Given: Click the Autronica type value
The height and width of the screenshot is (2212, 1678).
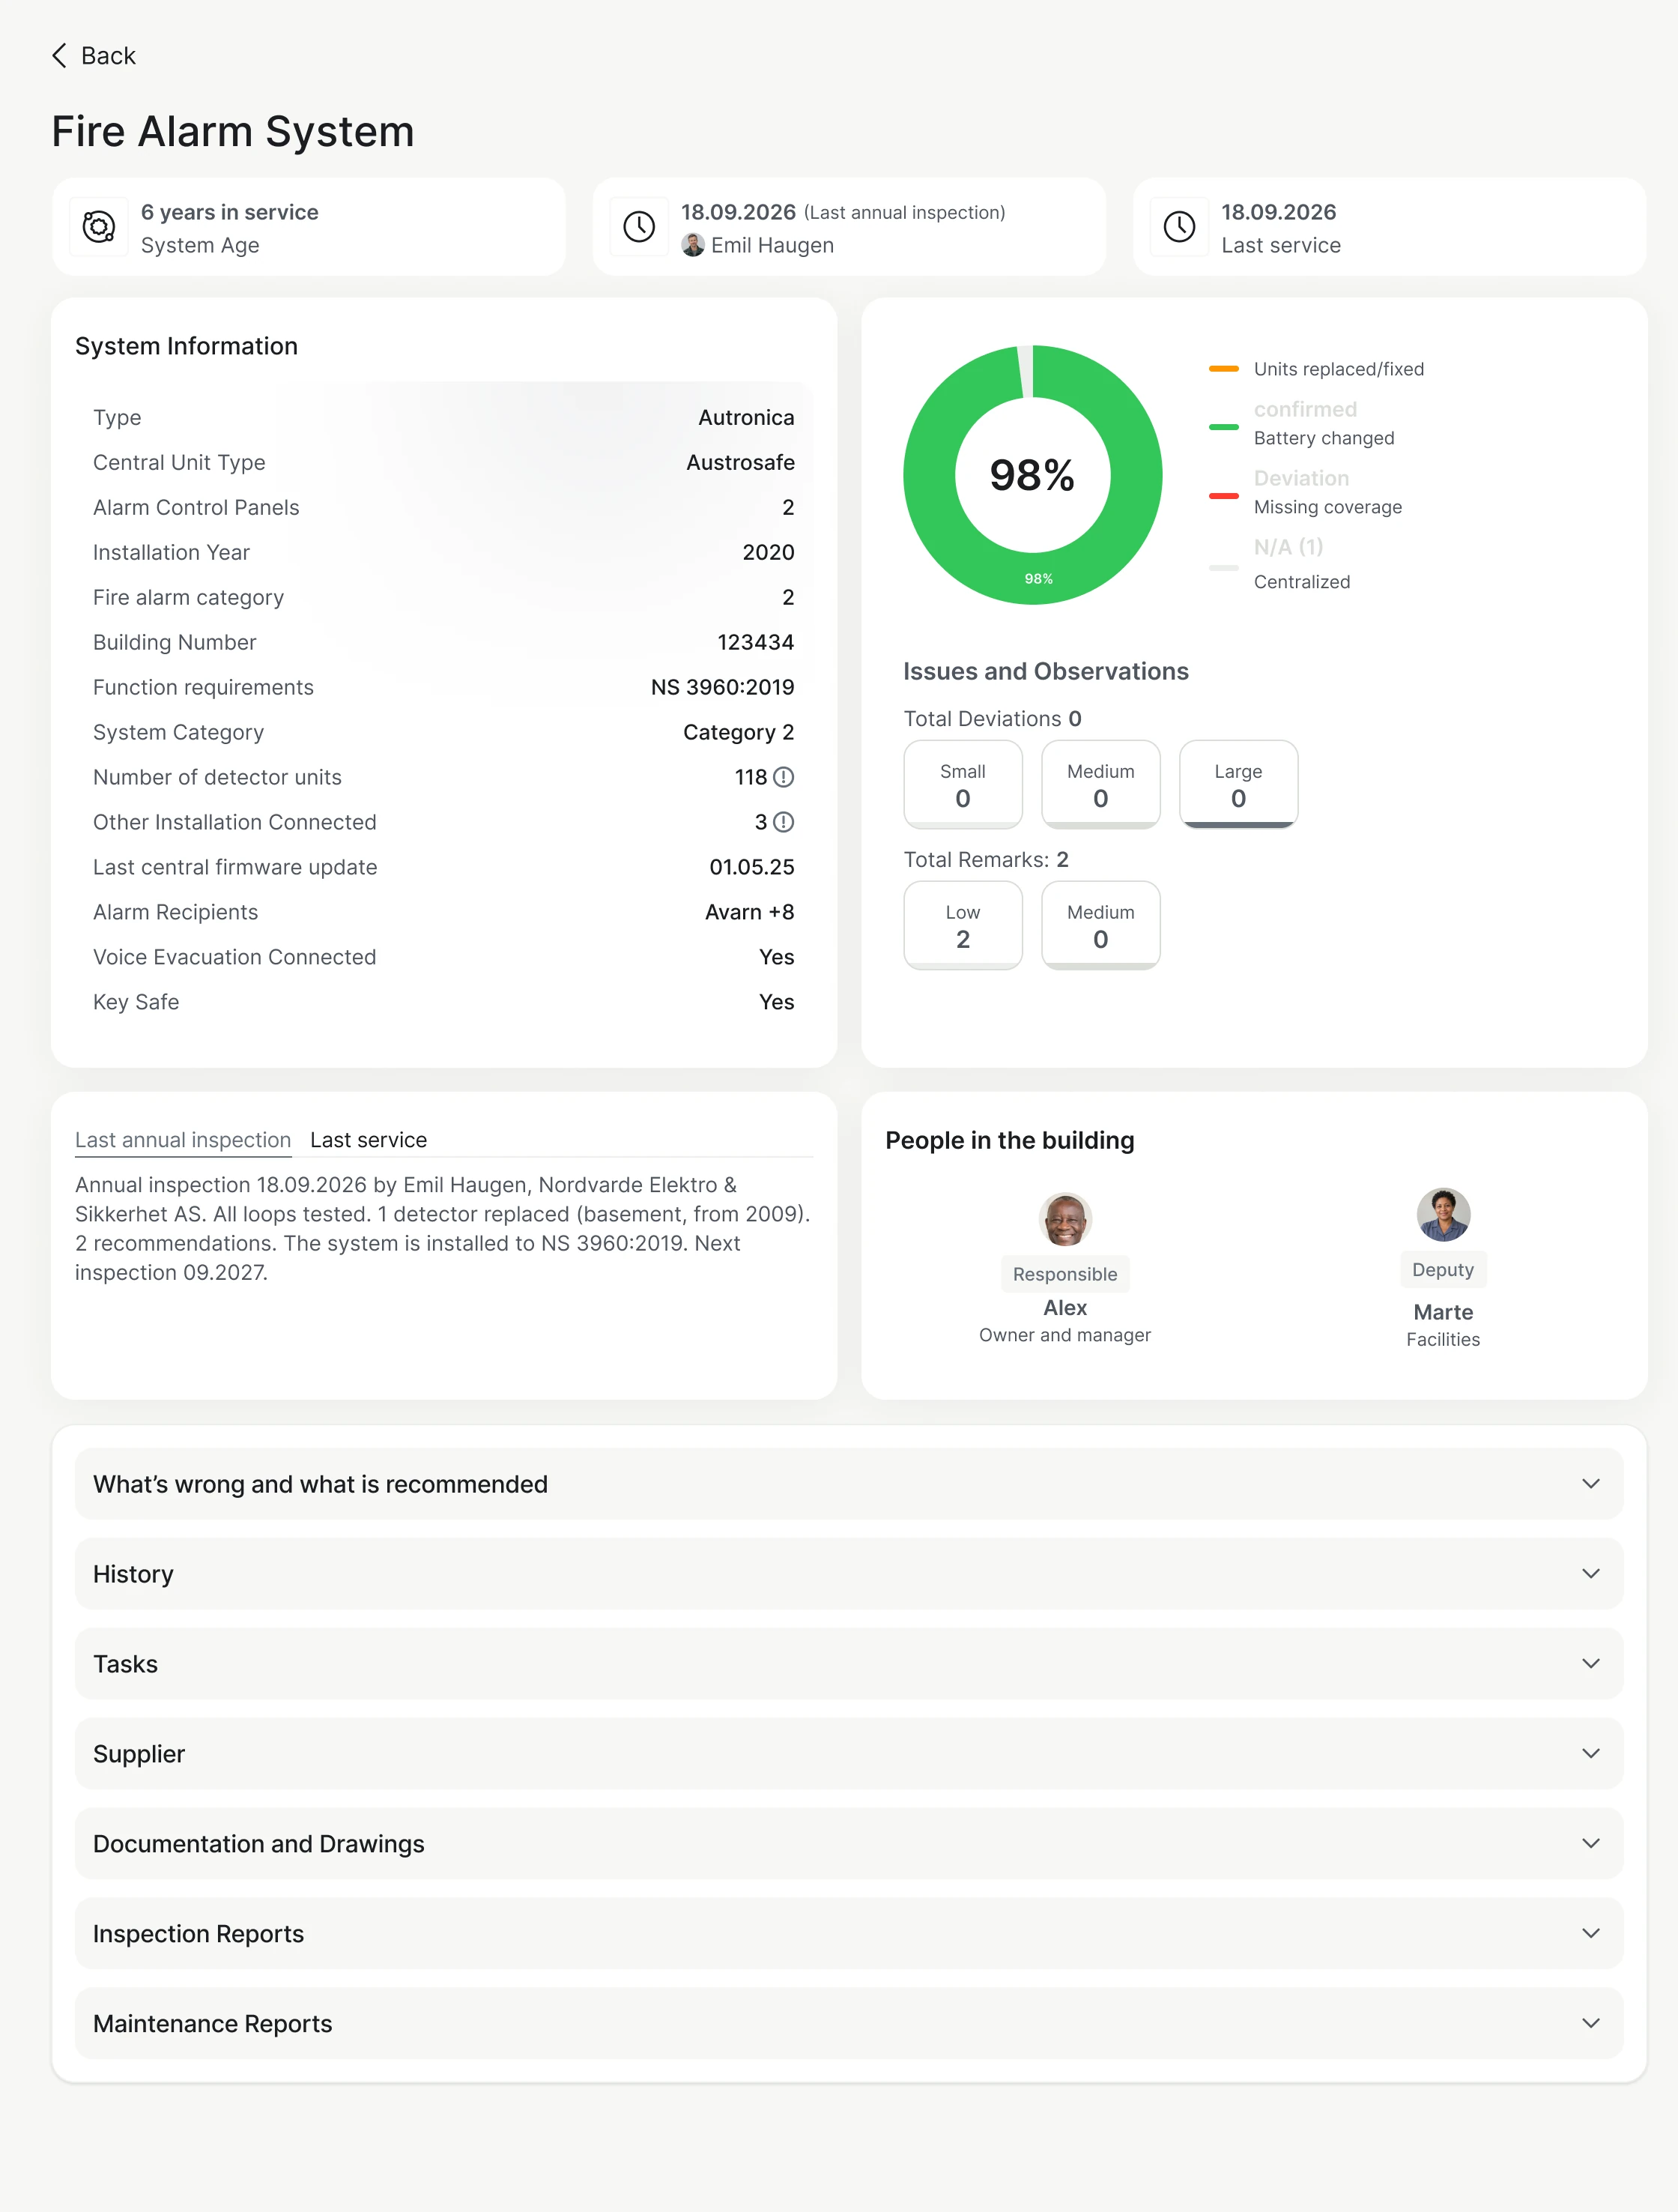Looking at the screenshot, I should tap(746, 418).
